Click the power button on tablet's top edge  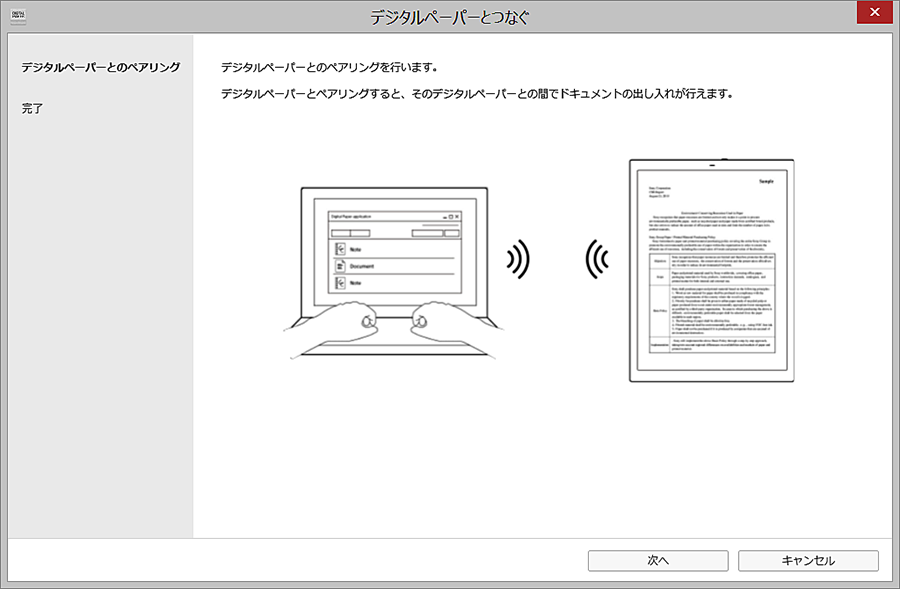[720, 160]
